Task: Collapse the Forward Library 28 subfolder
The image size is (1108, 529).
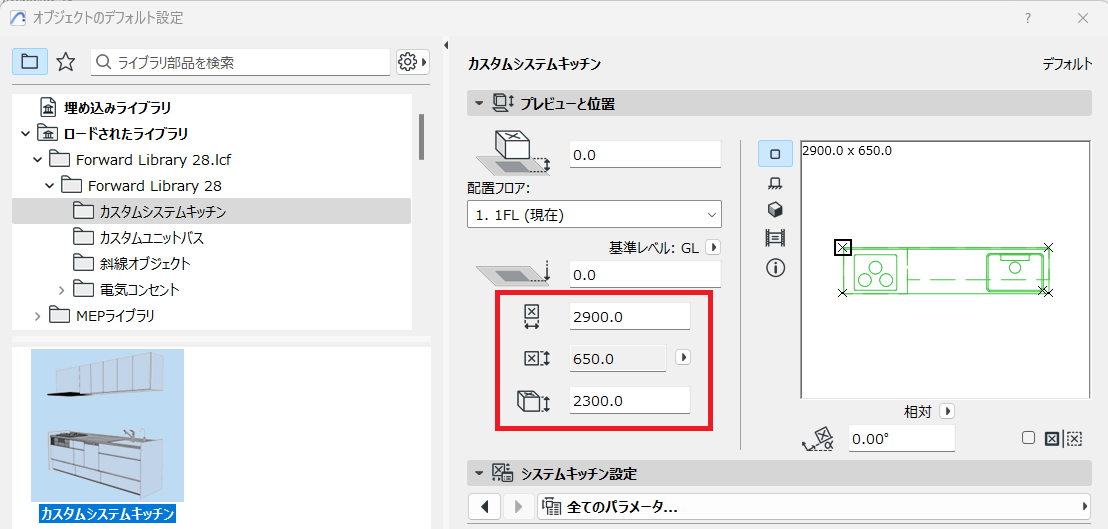Action: pos(49,186)
